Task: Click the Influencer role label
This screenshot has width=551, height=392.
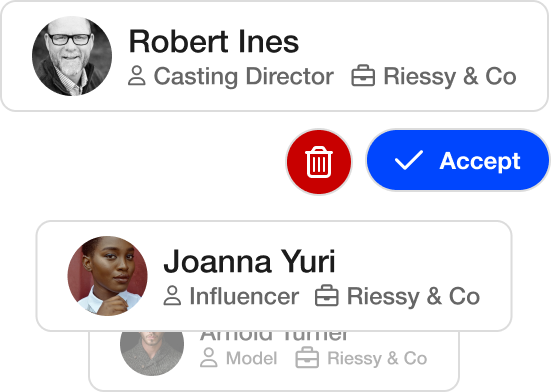Action: tap(244, 296)
